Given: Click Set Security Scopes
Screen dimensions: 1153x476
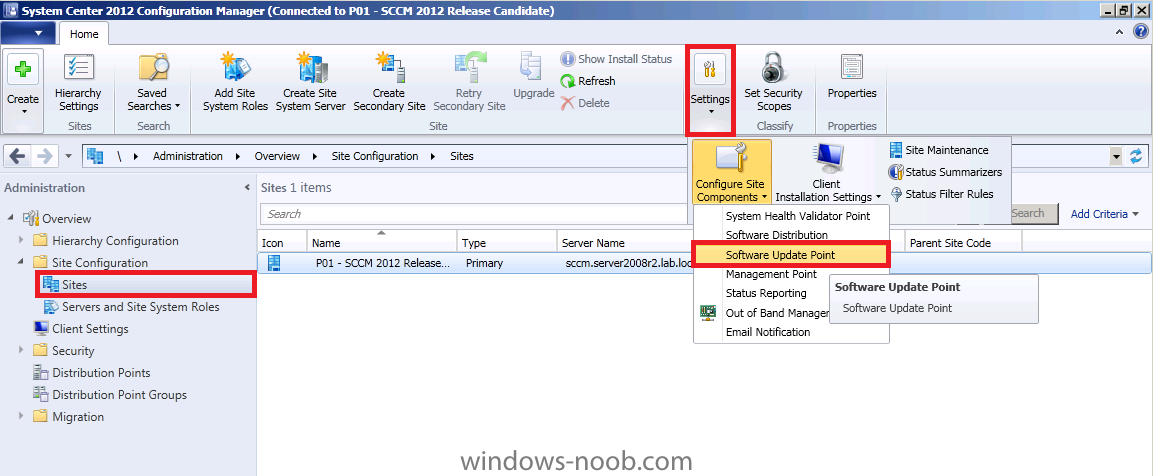Looking at the screenshot, I should click(774, 82).
